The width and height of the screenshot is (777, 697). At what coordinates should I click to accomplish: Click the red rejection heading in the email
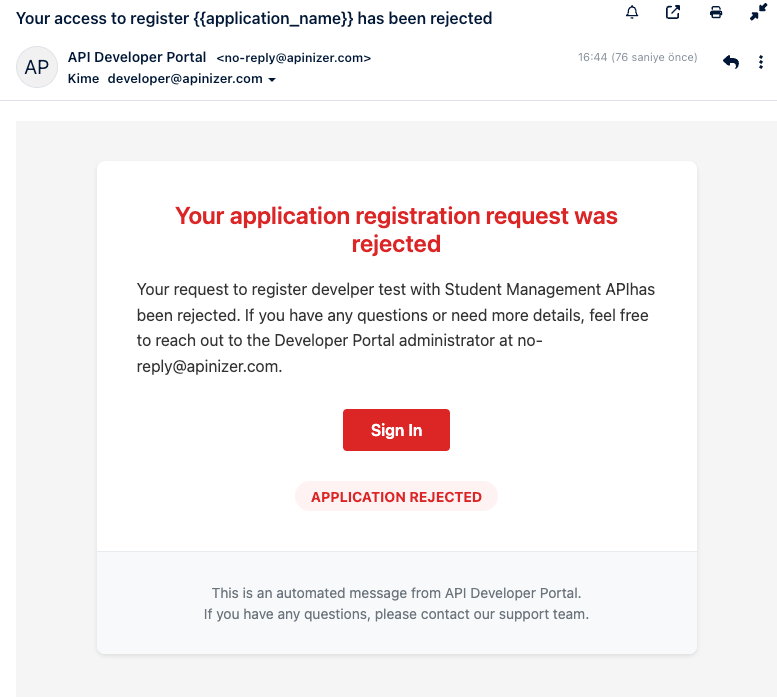point(396,229)
